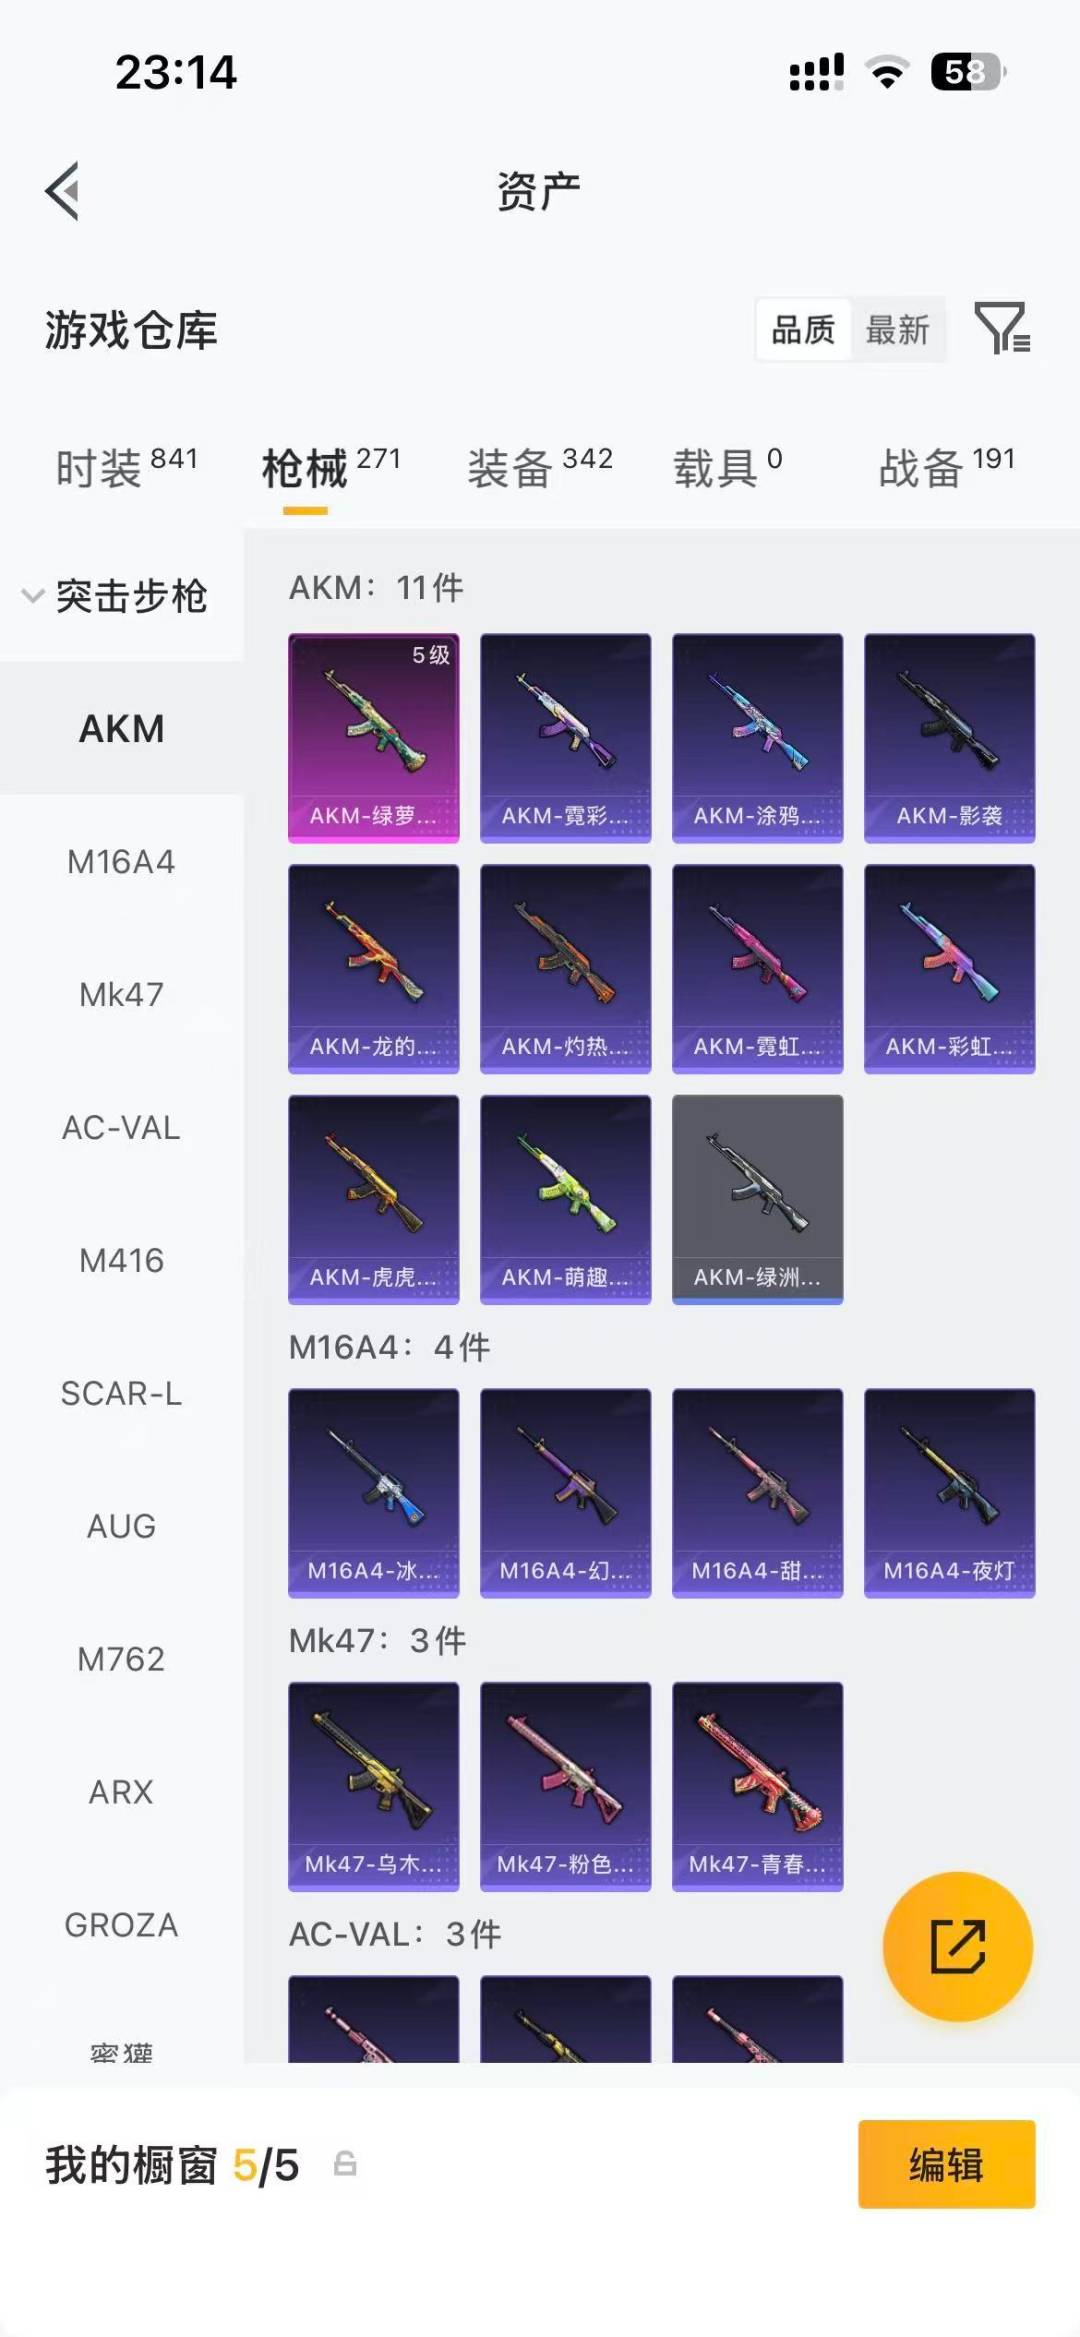Viewport: 1080px width, 2337px height.
Task: Select the M16A4-夜灯 weapon skin
Action: 950,1493
